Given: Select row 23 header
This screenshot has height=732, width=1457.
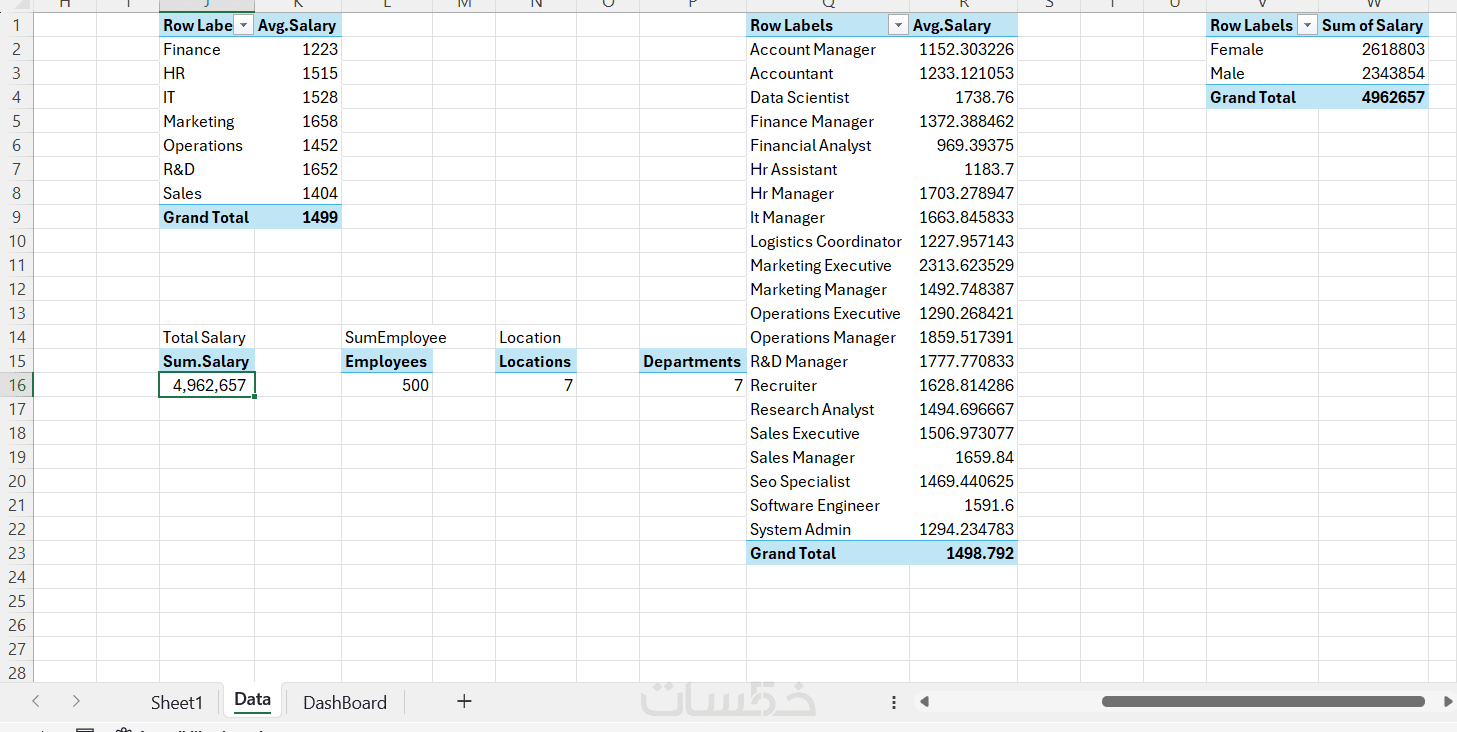Looking at the screenshot, I should (16, 553).
